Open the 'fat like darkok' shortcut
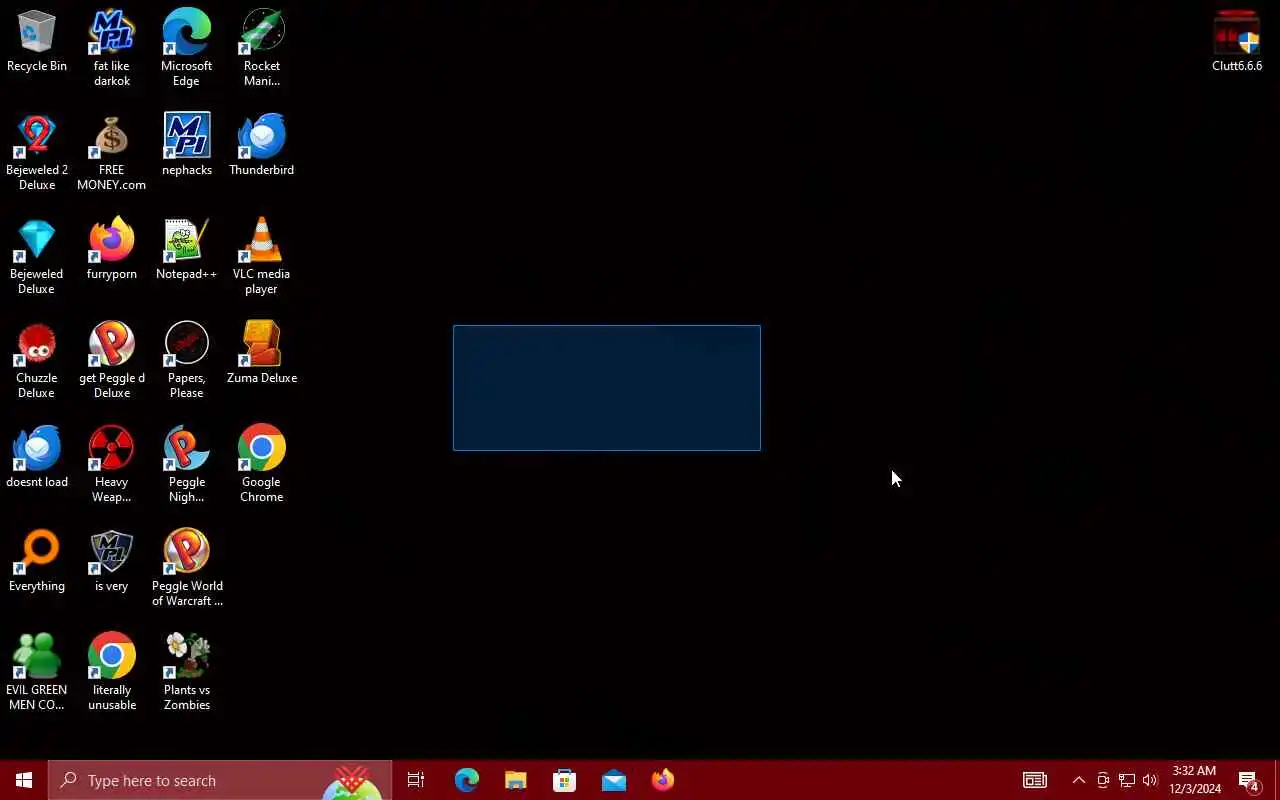The height and width of the screenshot is (800, 1280). pyautogui.click(x=112, y=48)
